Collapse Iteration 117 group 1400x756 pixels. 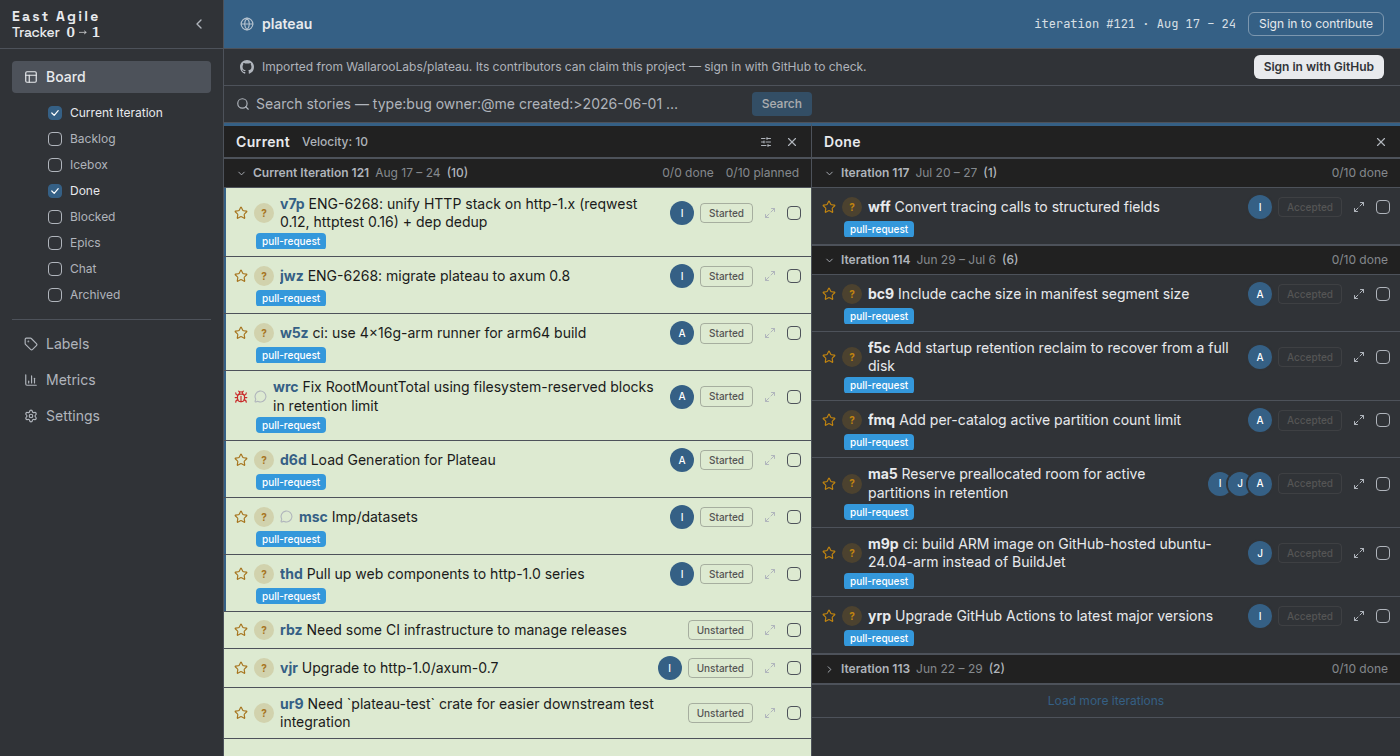[829, 173]
